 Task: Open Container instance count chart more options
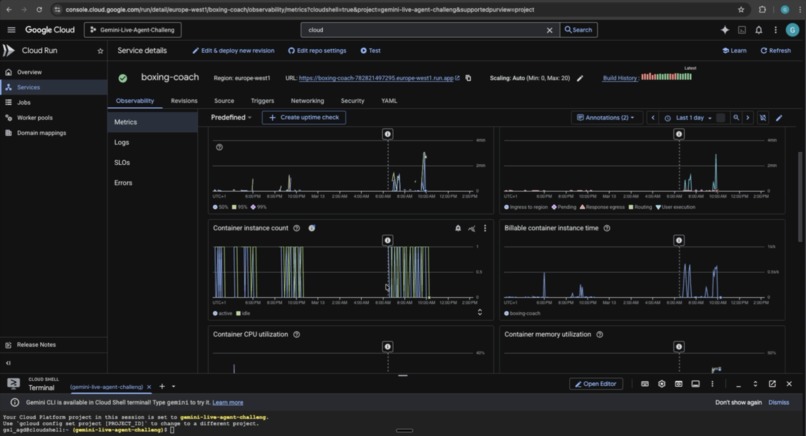(x=485, y=228)
